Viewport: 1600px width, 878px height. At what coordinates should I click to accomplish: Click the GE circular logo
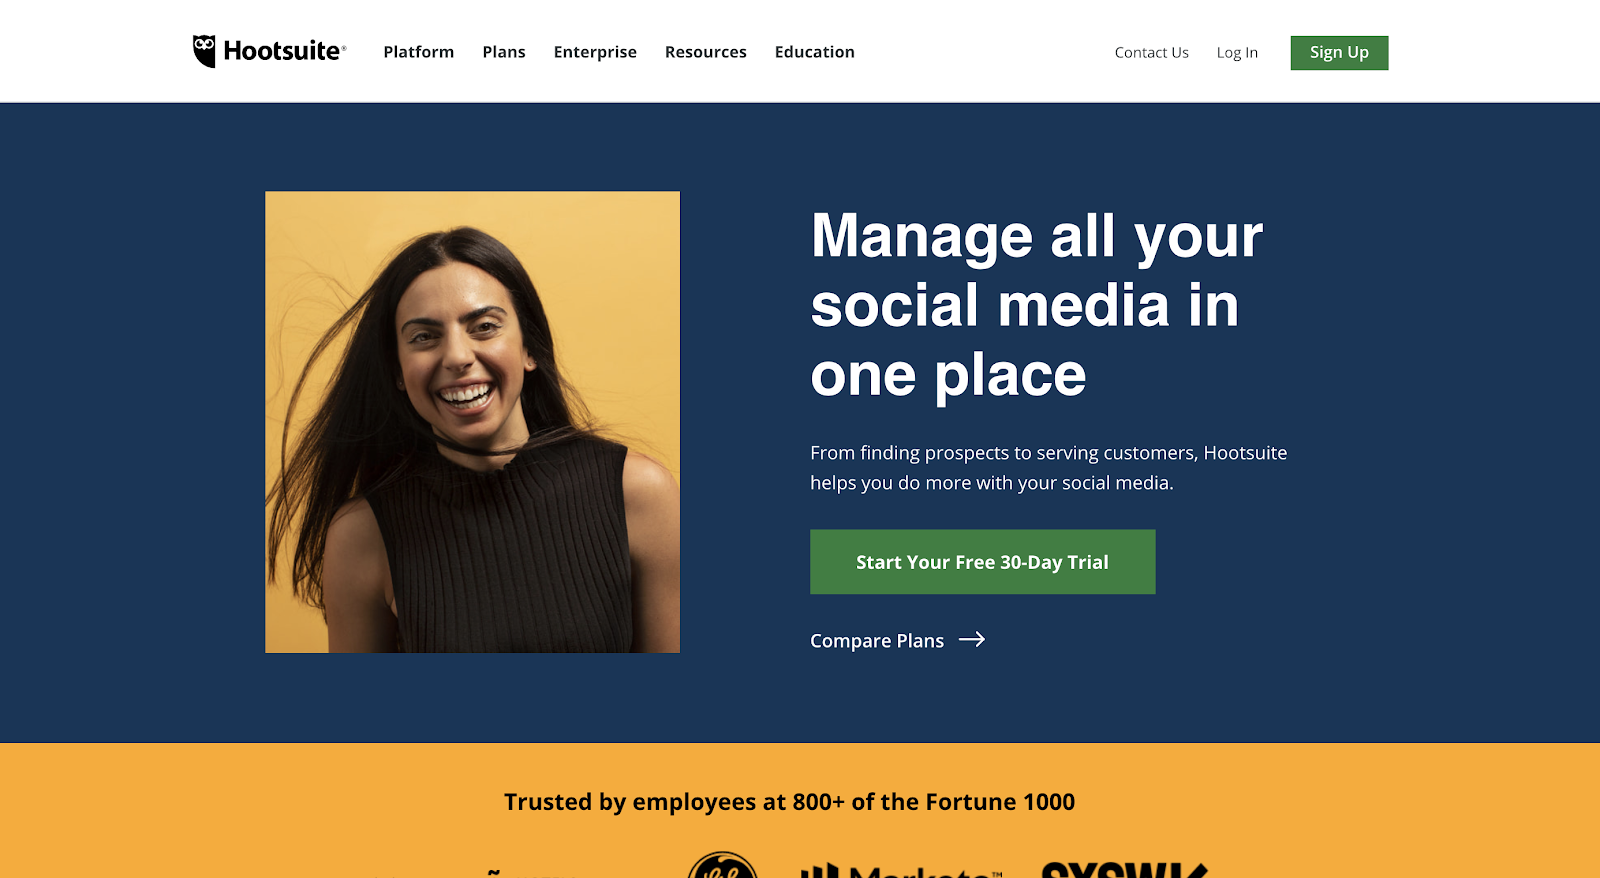[x=723, y=865]
